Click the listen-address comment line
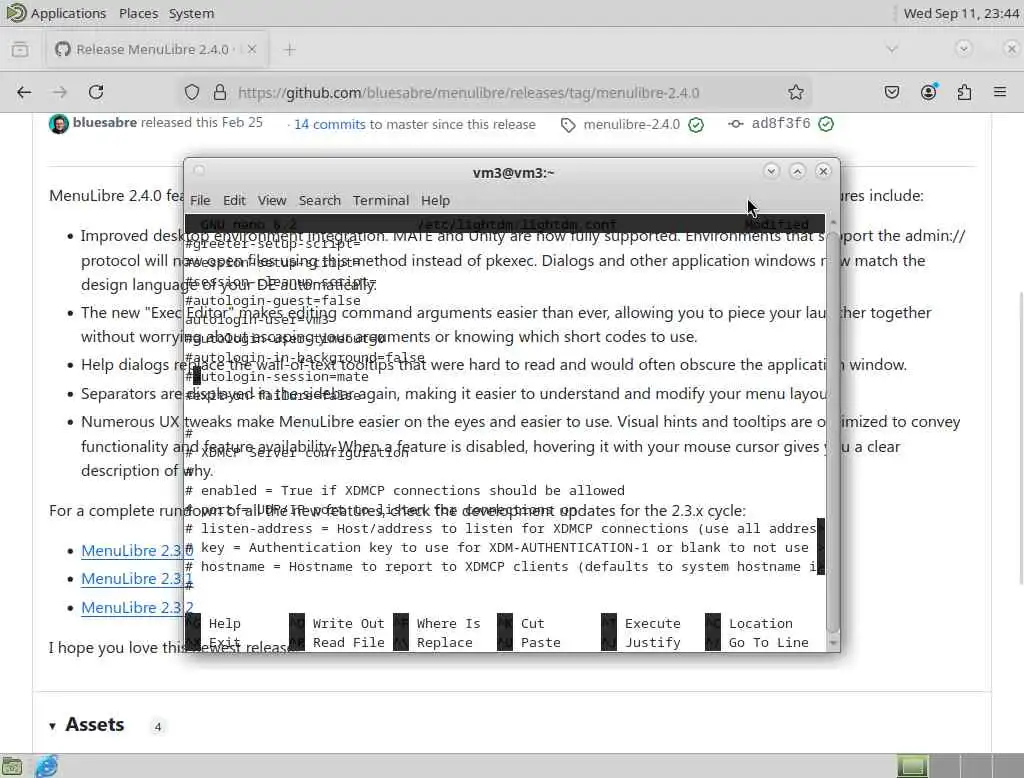Screen dimensions: 1024x778 [x=500, y=528]
